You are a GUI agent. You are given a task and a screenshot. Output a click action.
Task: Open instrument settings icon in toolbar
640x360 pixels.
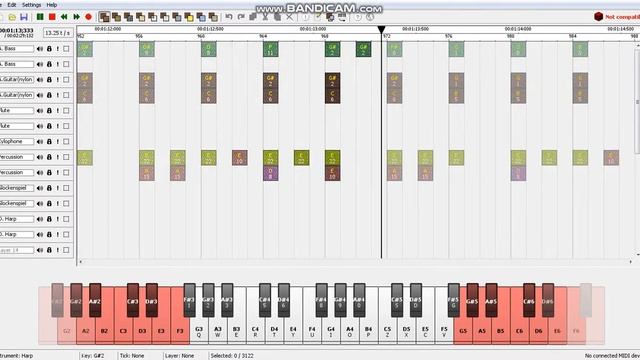click(x=330, y=17)
